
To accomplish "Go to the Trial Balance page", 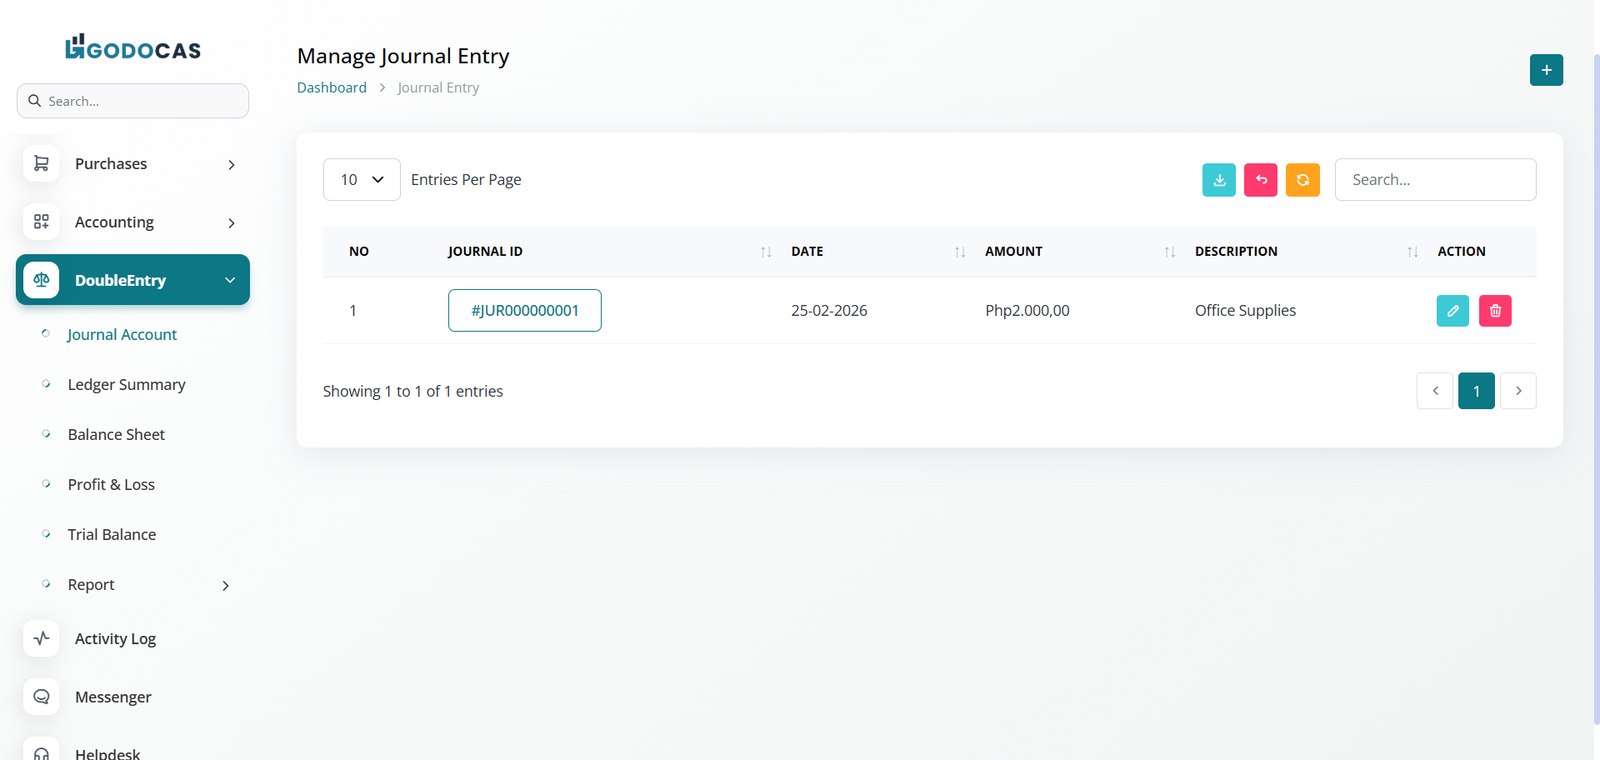I will pos(112,535).
